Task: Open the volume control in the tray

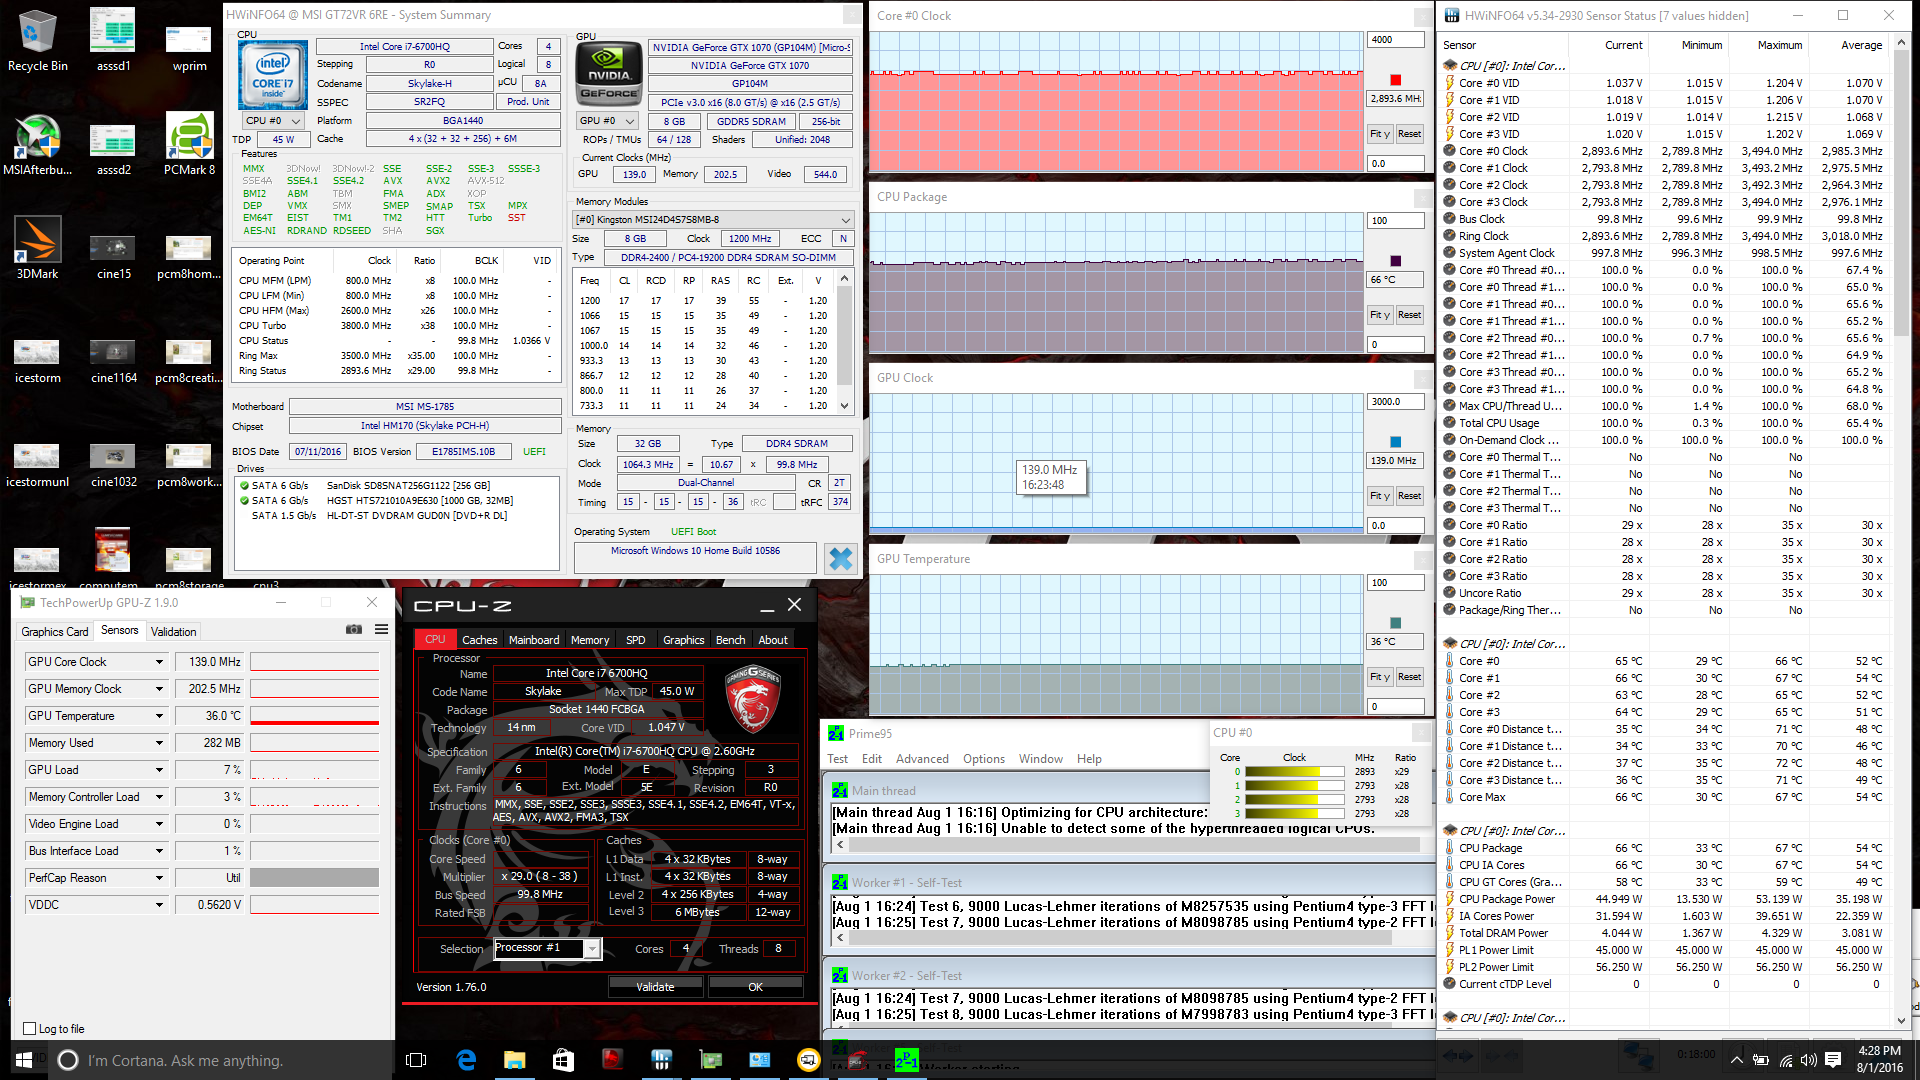Action: click(x=1808, y=1060)
